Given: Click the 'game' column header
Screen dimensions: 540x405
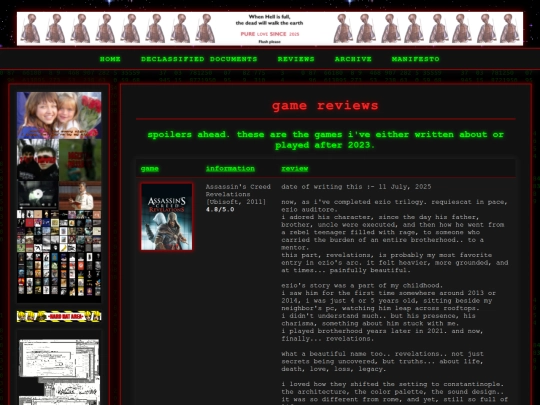Looking at the screenshot, I should (149, 168).
